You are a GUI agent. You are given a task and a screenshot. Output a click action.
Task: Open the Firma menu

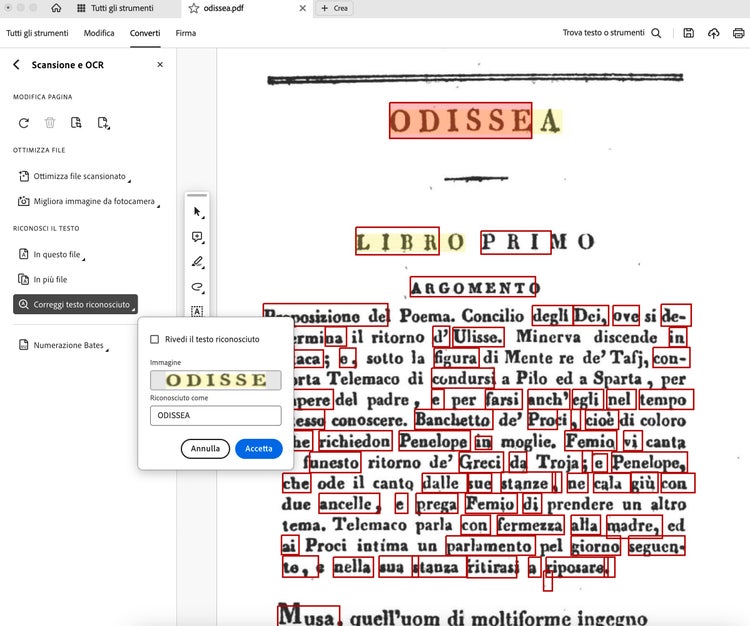tap(186, 33)
